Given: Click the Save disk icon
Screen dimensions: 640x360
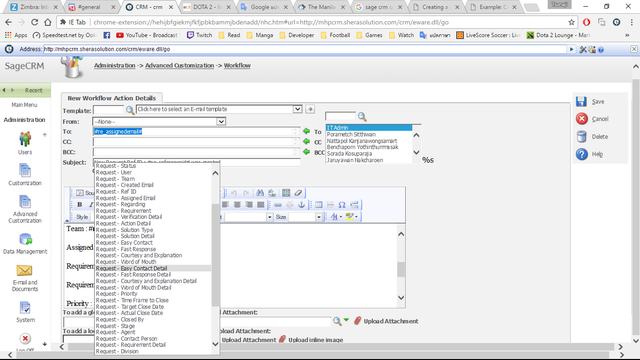Looking at the screenshot, I should click(581, 102).
